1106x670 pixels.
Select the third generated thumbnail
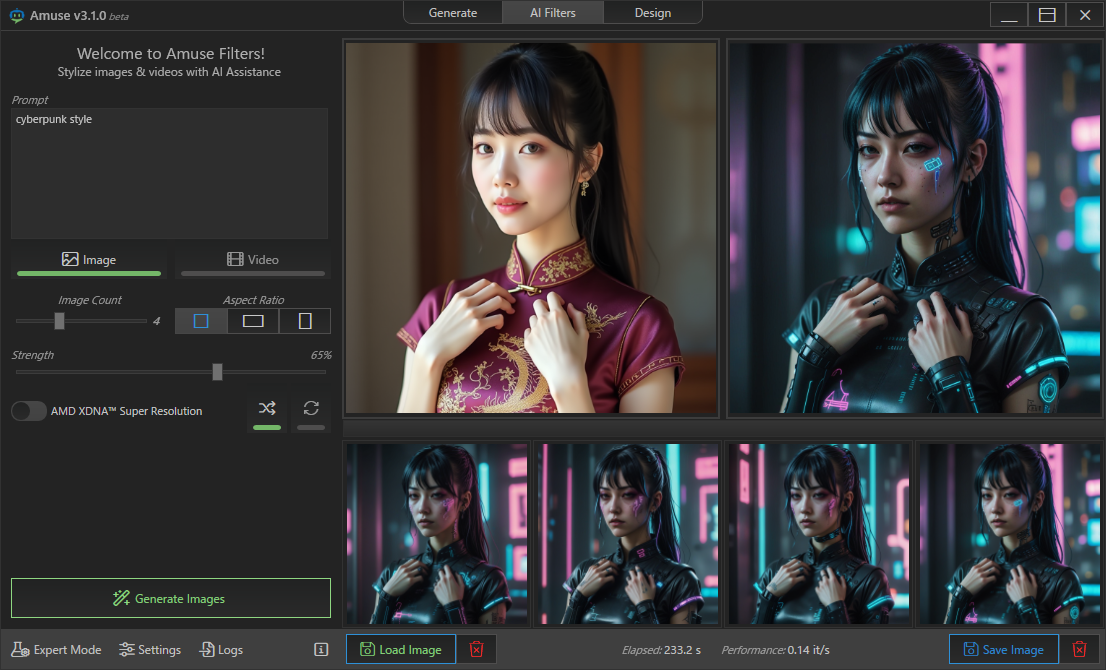818,534
